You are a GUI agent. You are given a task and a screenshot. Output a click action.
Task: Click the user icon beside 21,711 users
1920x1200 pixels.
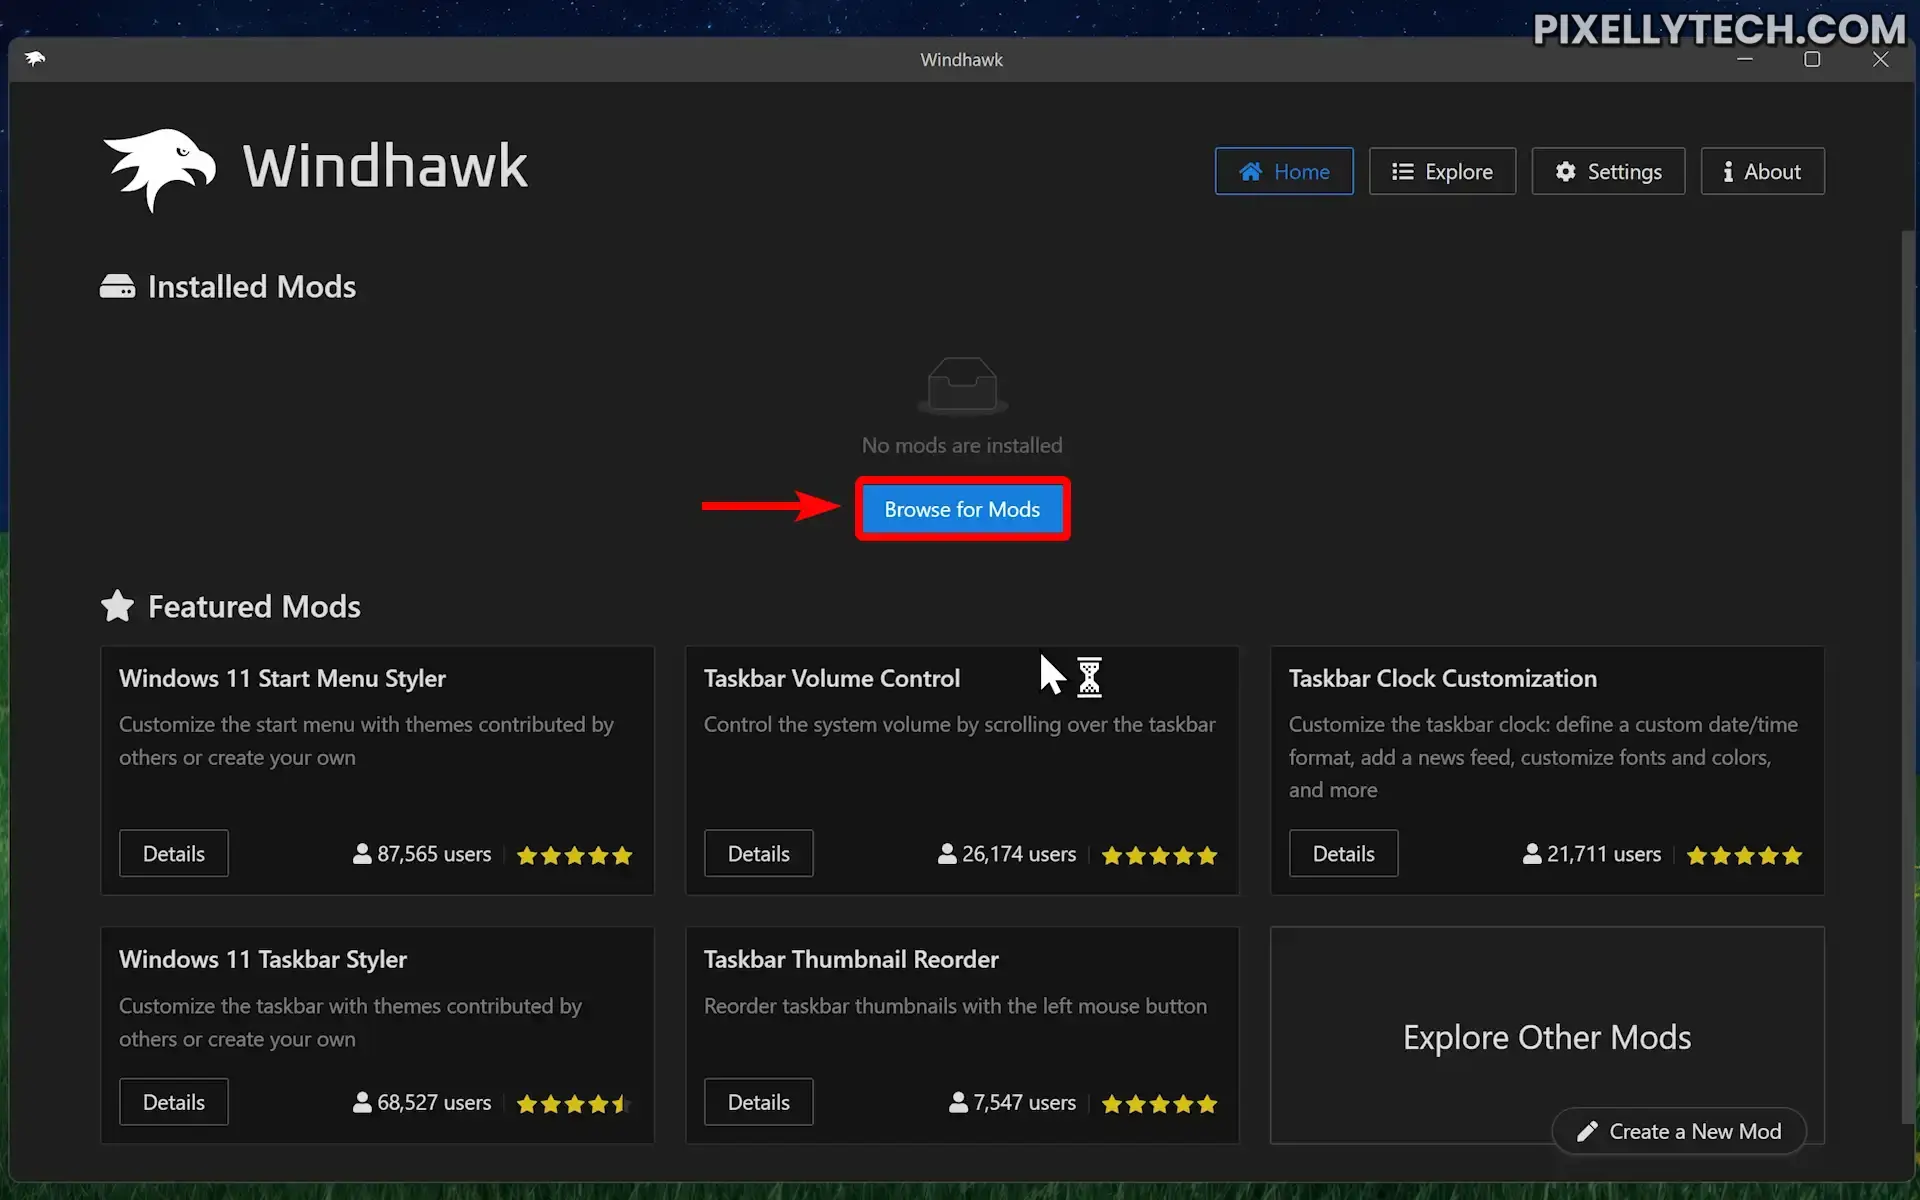(x=1532, y=854)
